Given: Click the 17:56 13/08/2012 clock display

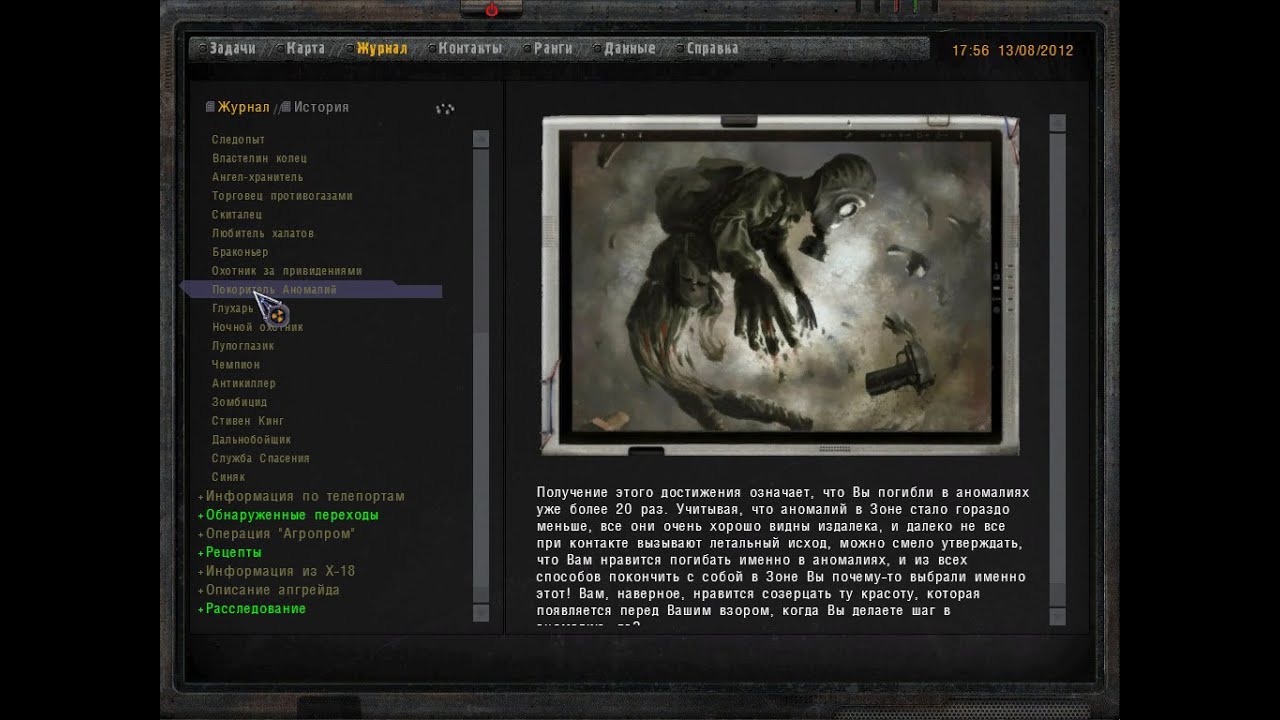Looking at the screenshot, I should click(1012, 50).
